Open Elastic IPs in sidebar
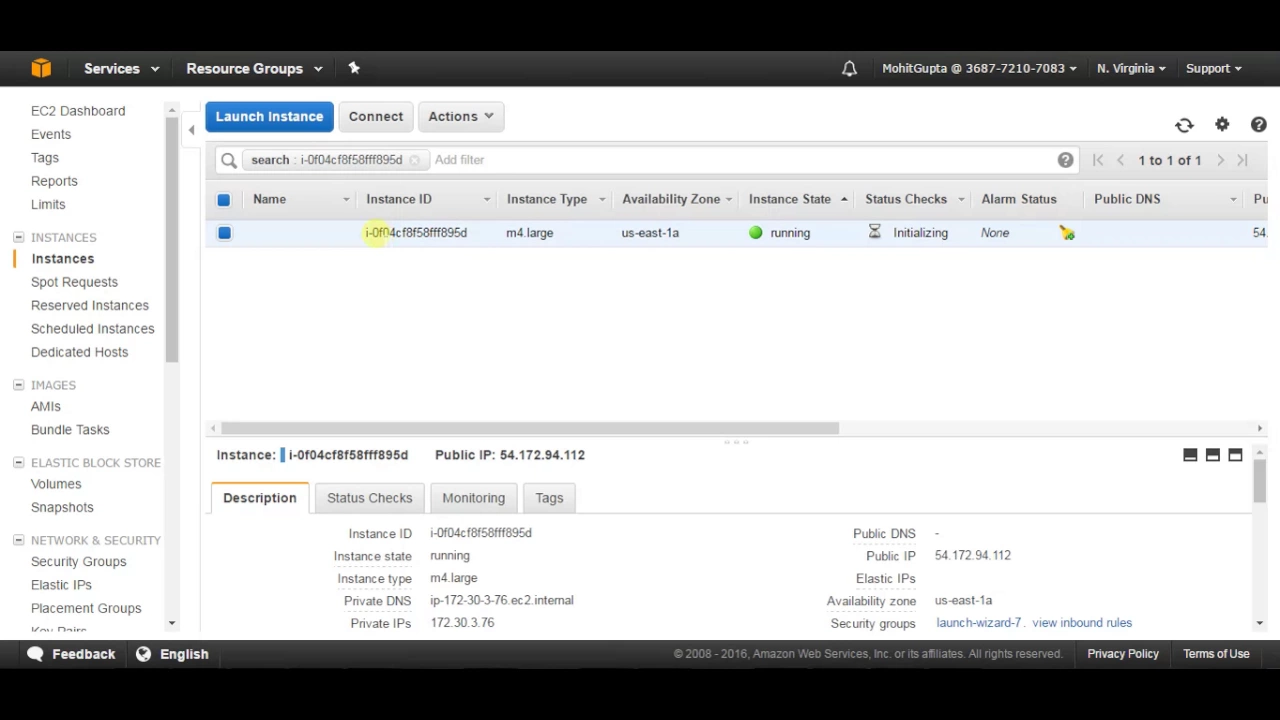Viewport: 1280px width, 720px height. pyautogui.click(x=61, y=585)
